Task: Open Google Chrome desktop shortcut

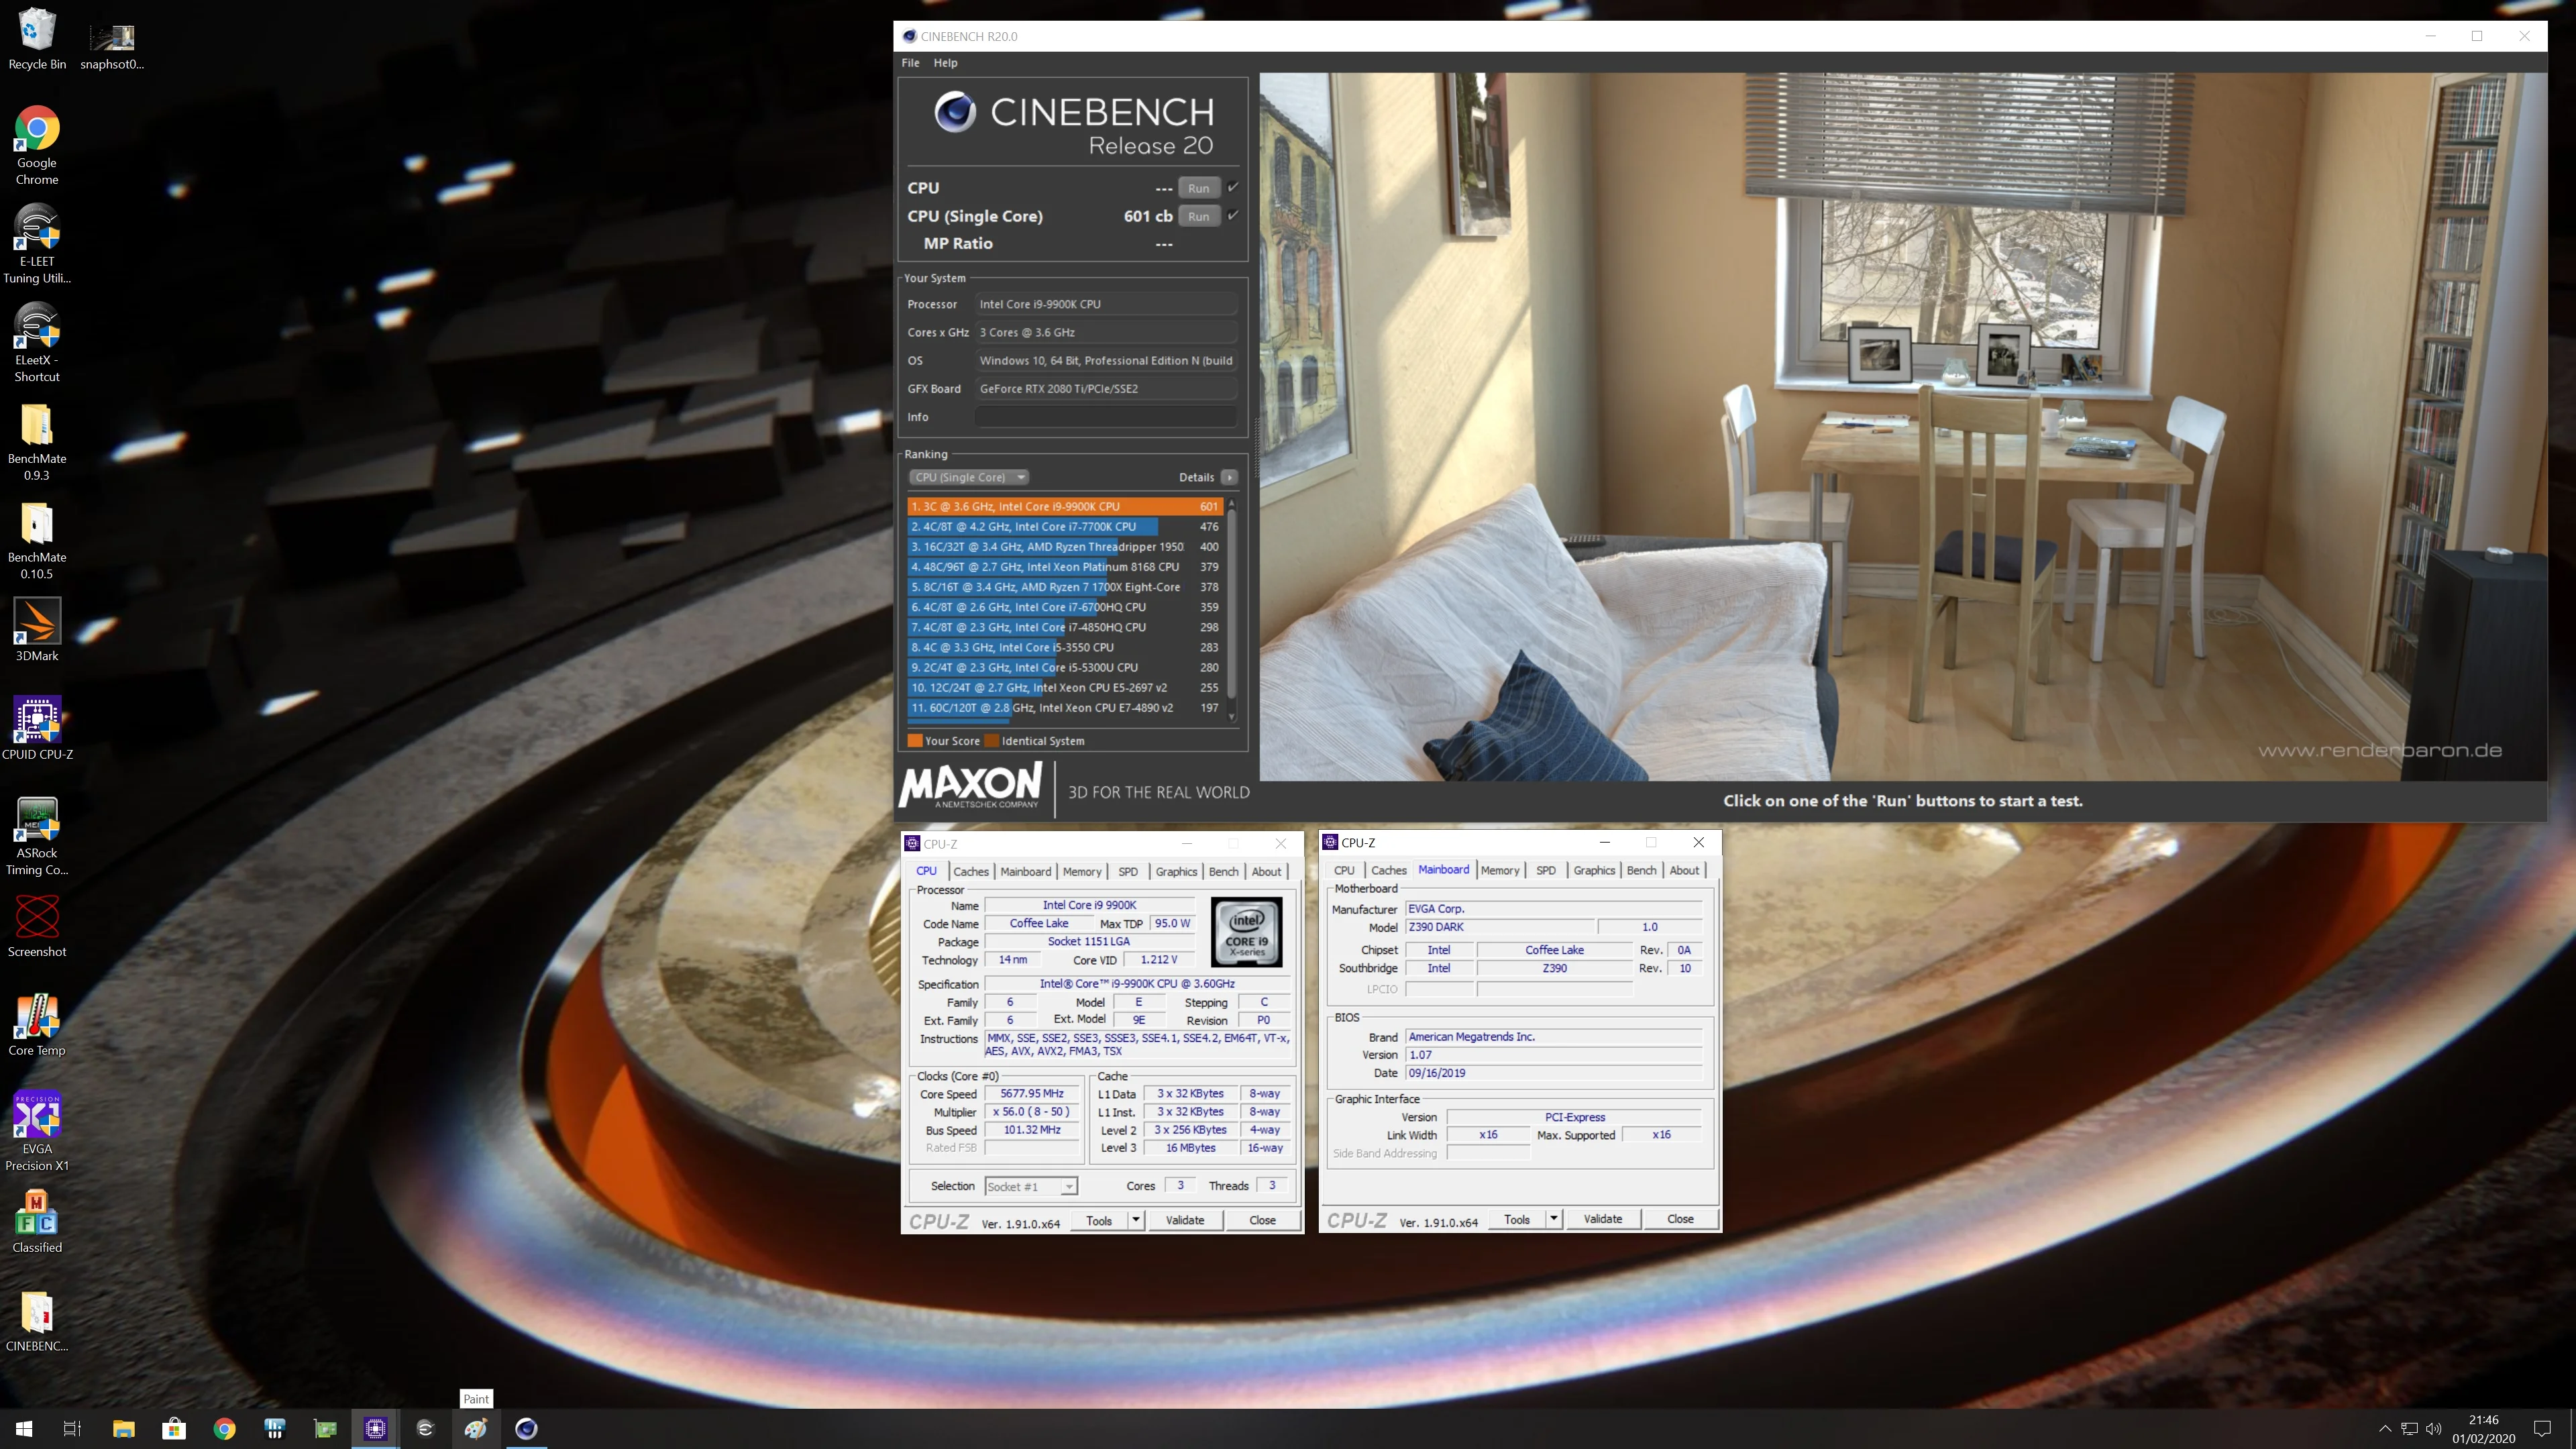Action: coord(37,145)
